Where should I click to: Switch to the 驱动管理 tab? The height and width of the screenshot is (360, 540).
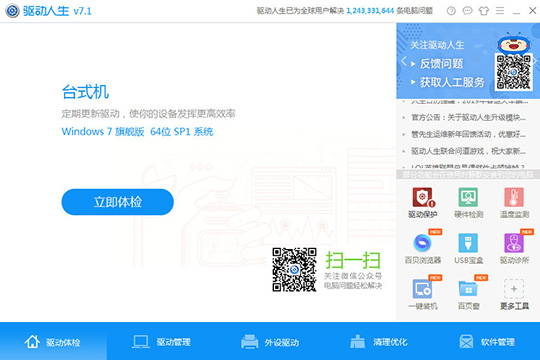(162, 342)
